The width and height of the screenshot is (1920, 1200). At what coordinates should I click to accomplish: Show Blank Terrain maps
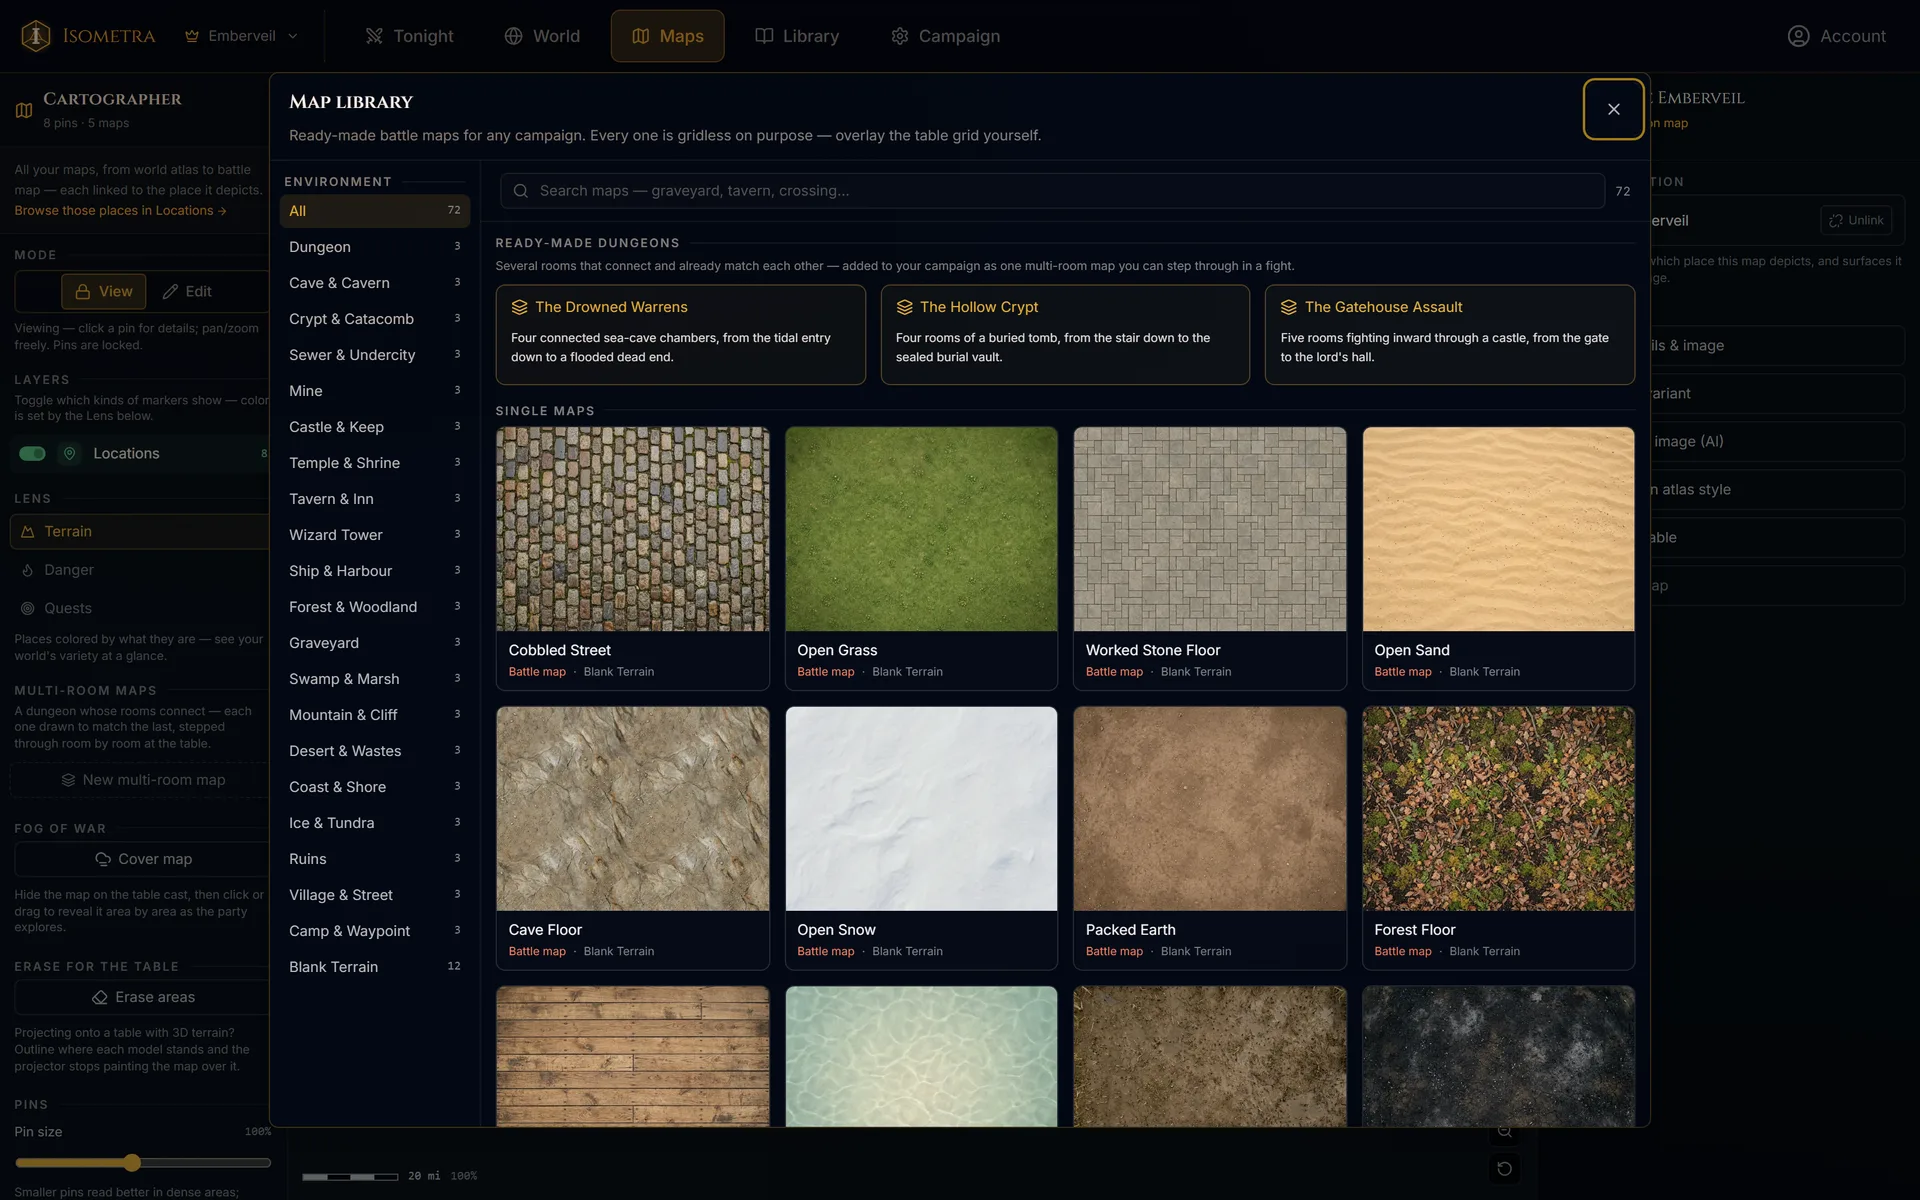375,967
